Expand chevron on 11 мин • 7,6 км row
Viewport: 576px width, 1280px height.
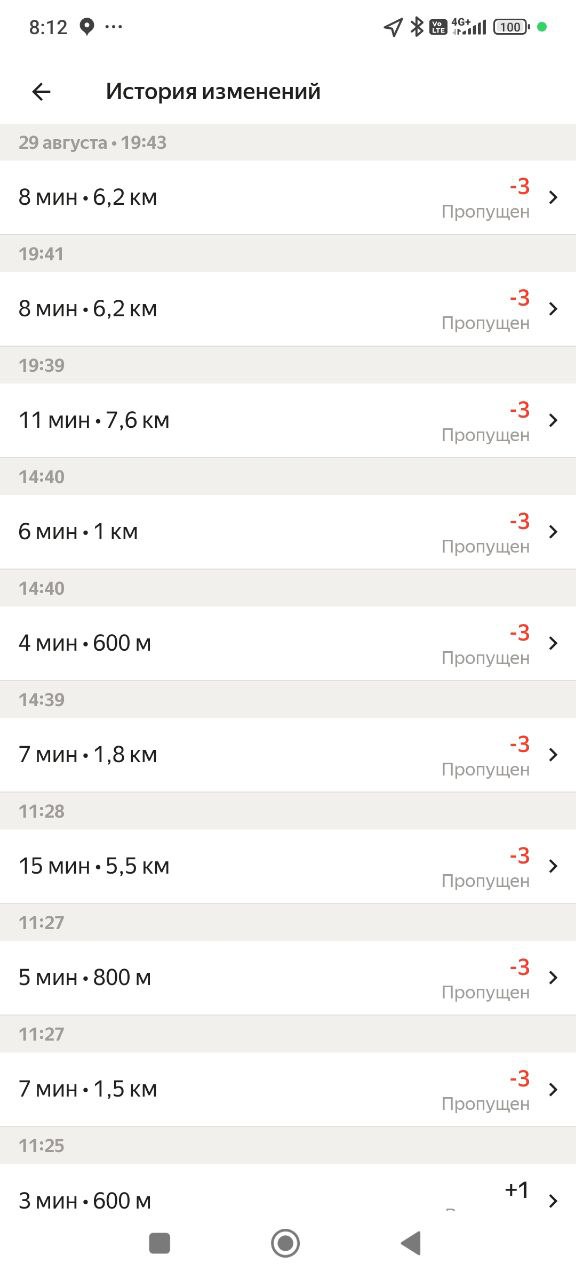pyautogui.click(x=554, y=421)
